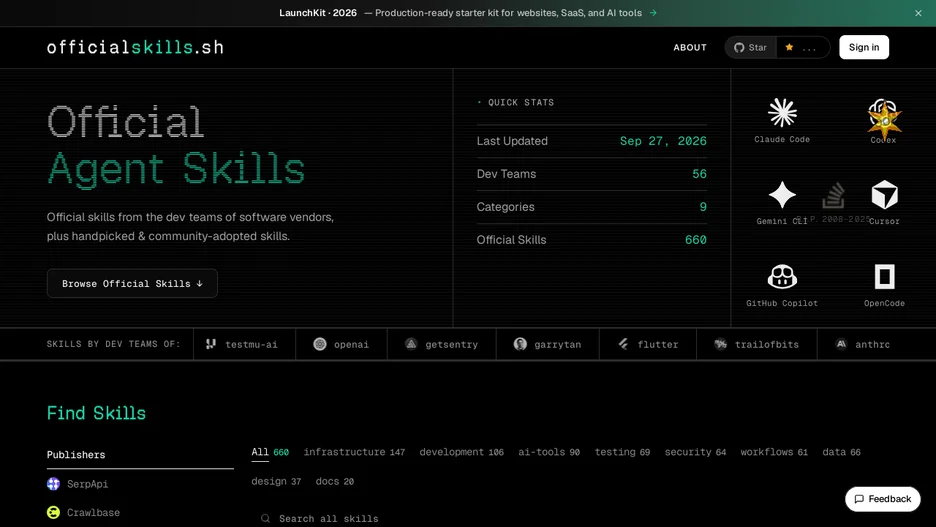Pick the GitHub Copilot icon
936x527 pixels.
pyautogui.click(x=782, y=277)
